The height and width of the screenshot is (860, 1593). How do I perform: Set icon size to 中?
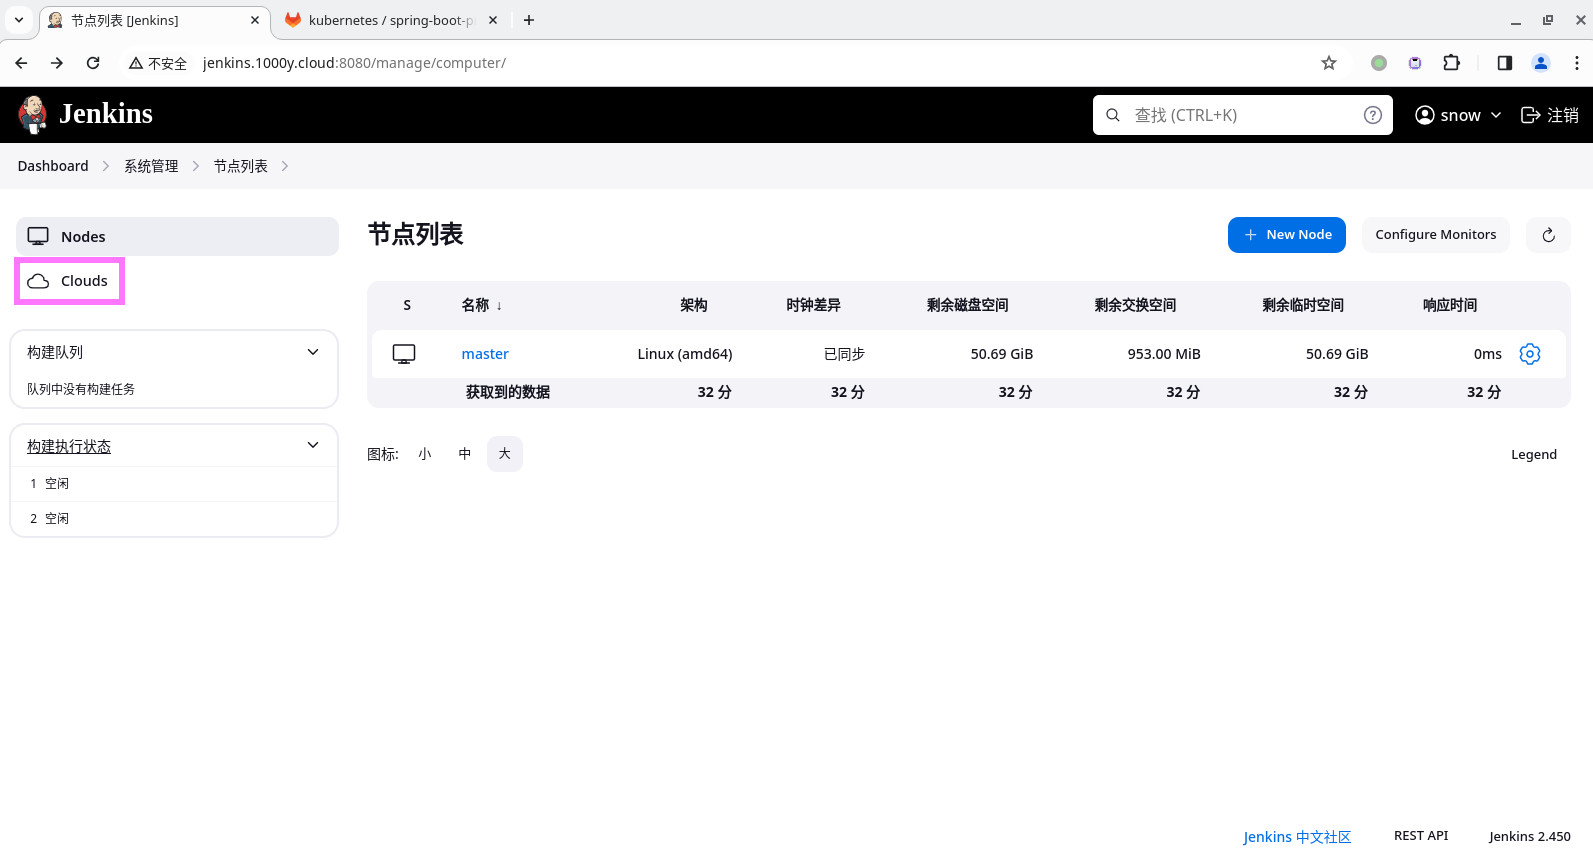(465, 454)
